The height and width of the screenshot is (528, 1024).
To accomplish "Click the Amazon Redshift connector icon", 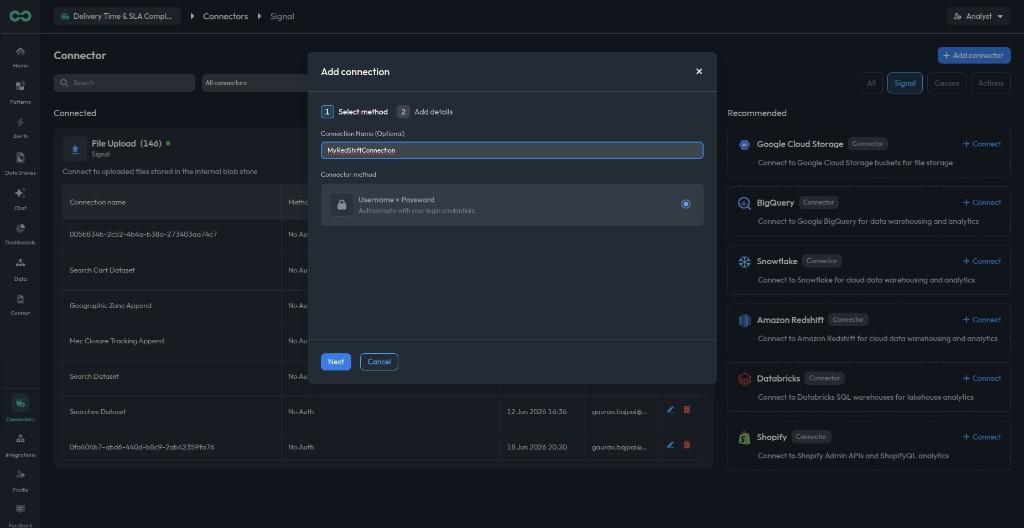I will (x=744, y=320).
